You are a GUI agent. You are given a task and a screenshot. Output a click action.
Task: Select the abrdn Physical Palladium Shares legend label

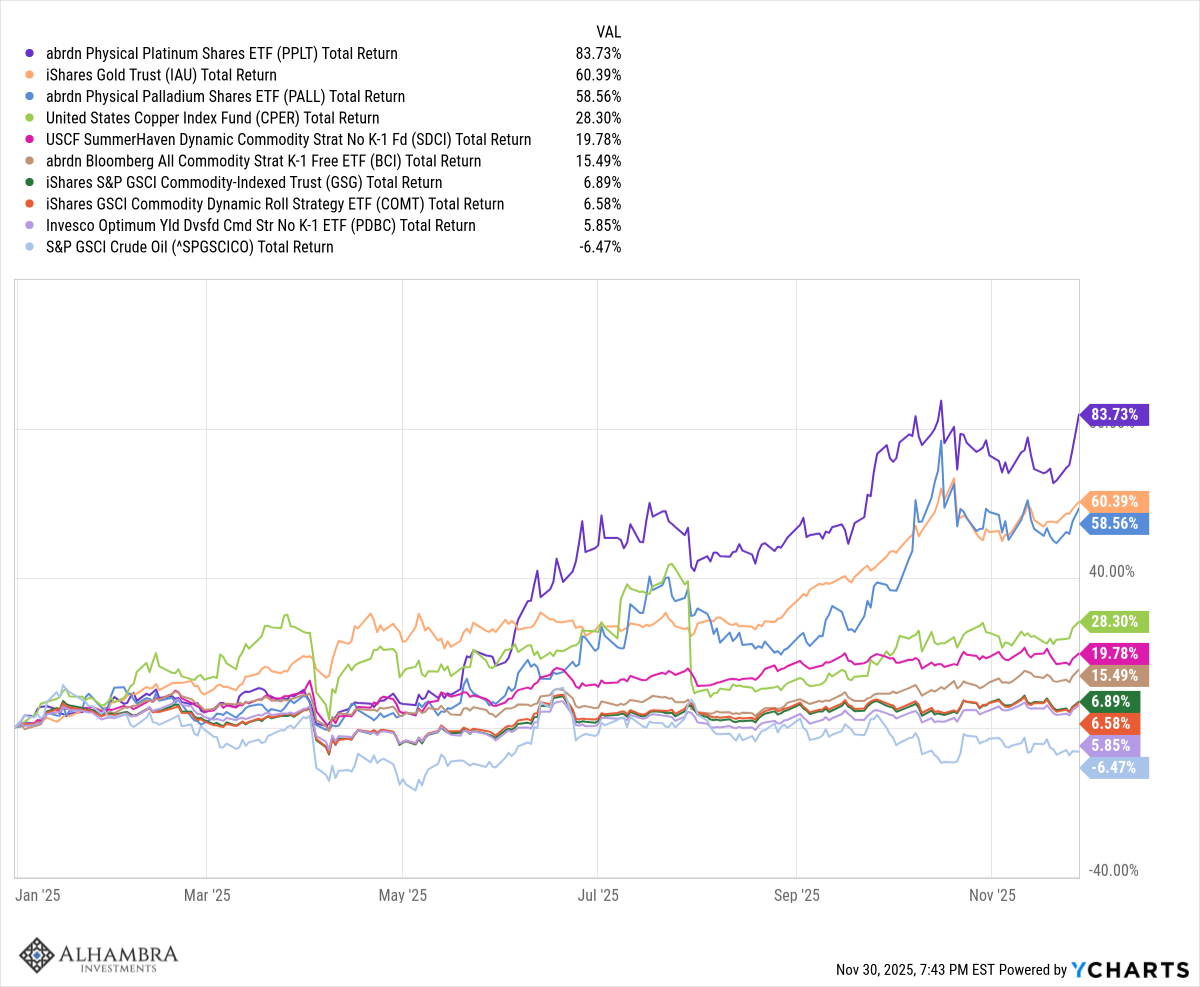click(223, 97)
